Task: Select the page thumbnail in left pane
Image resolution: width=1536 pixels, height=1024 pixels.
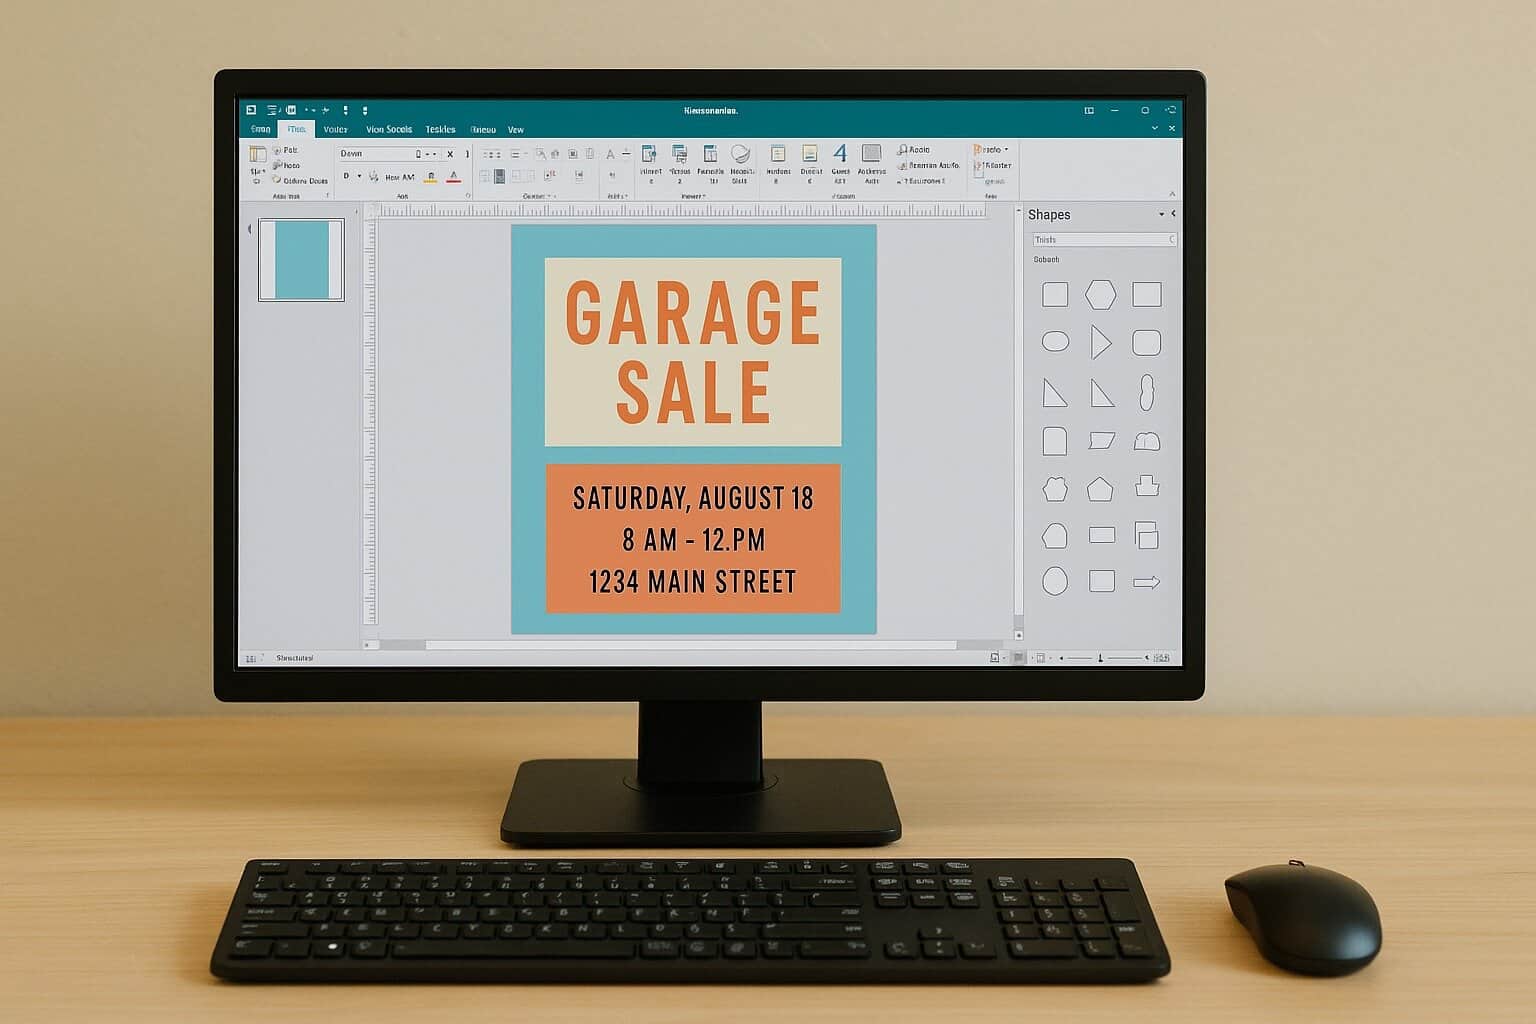Action: pos(301,260)
